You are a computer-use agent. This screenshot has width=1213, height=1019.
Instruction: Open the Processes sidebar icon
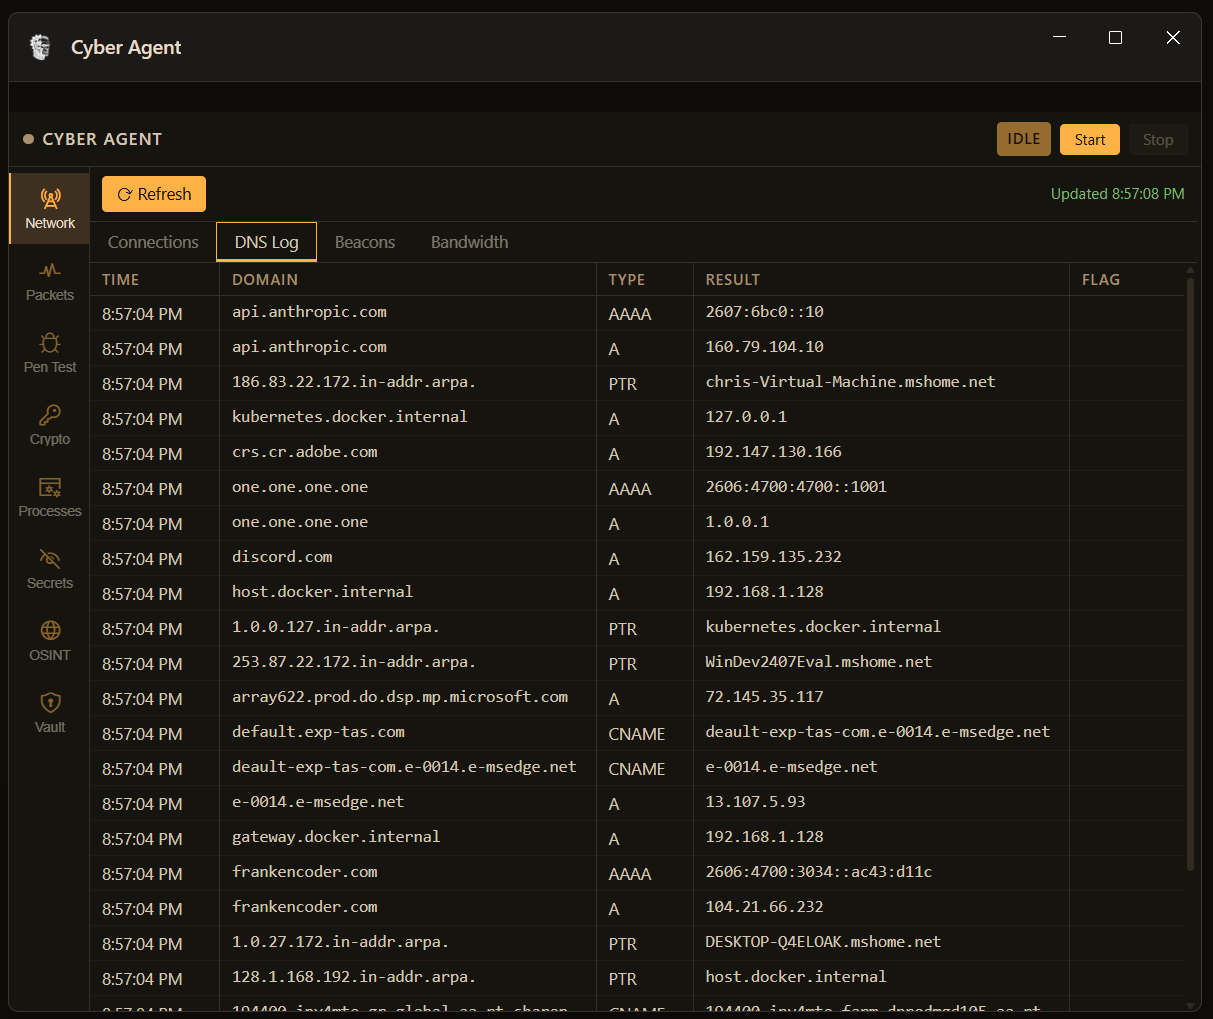click(50, 487)
